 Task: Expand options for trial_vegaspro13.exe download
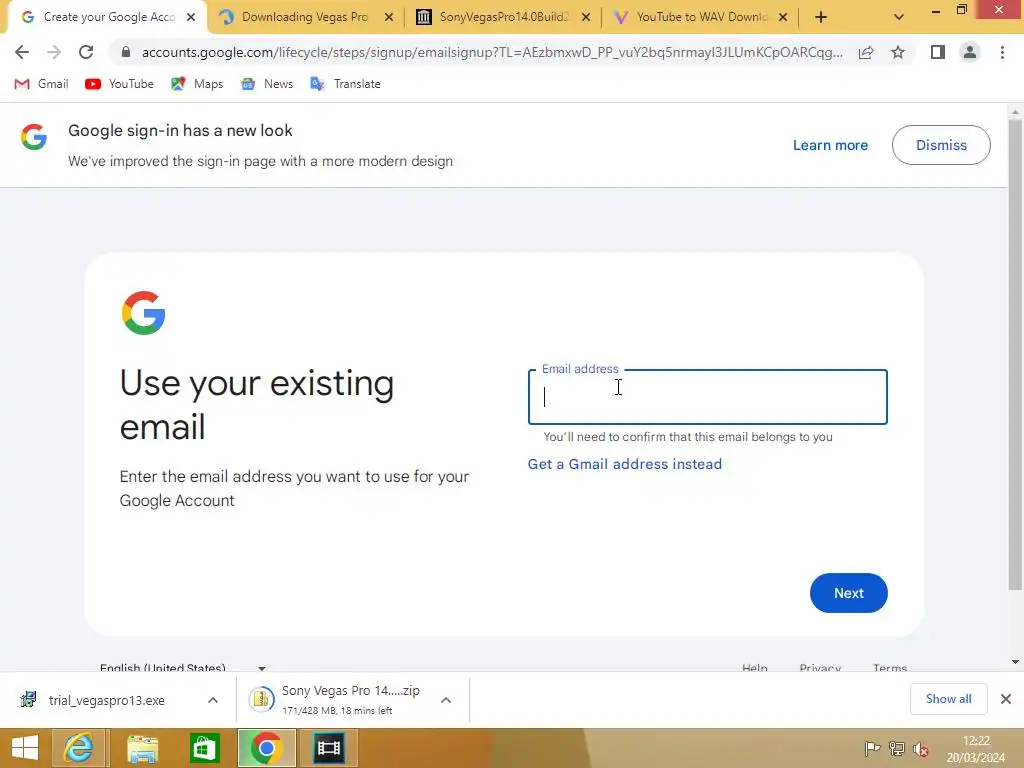(213, 700)
